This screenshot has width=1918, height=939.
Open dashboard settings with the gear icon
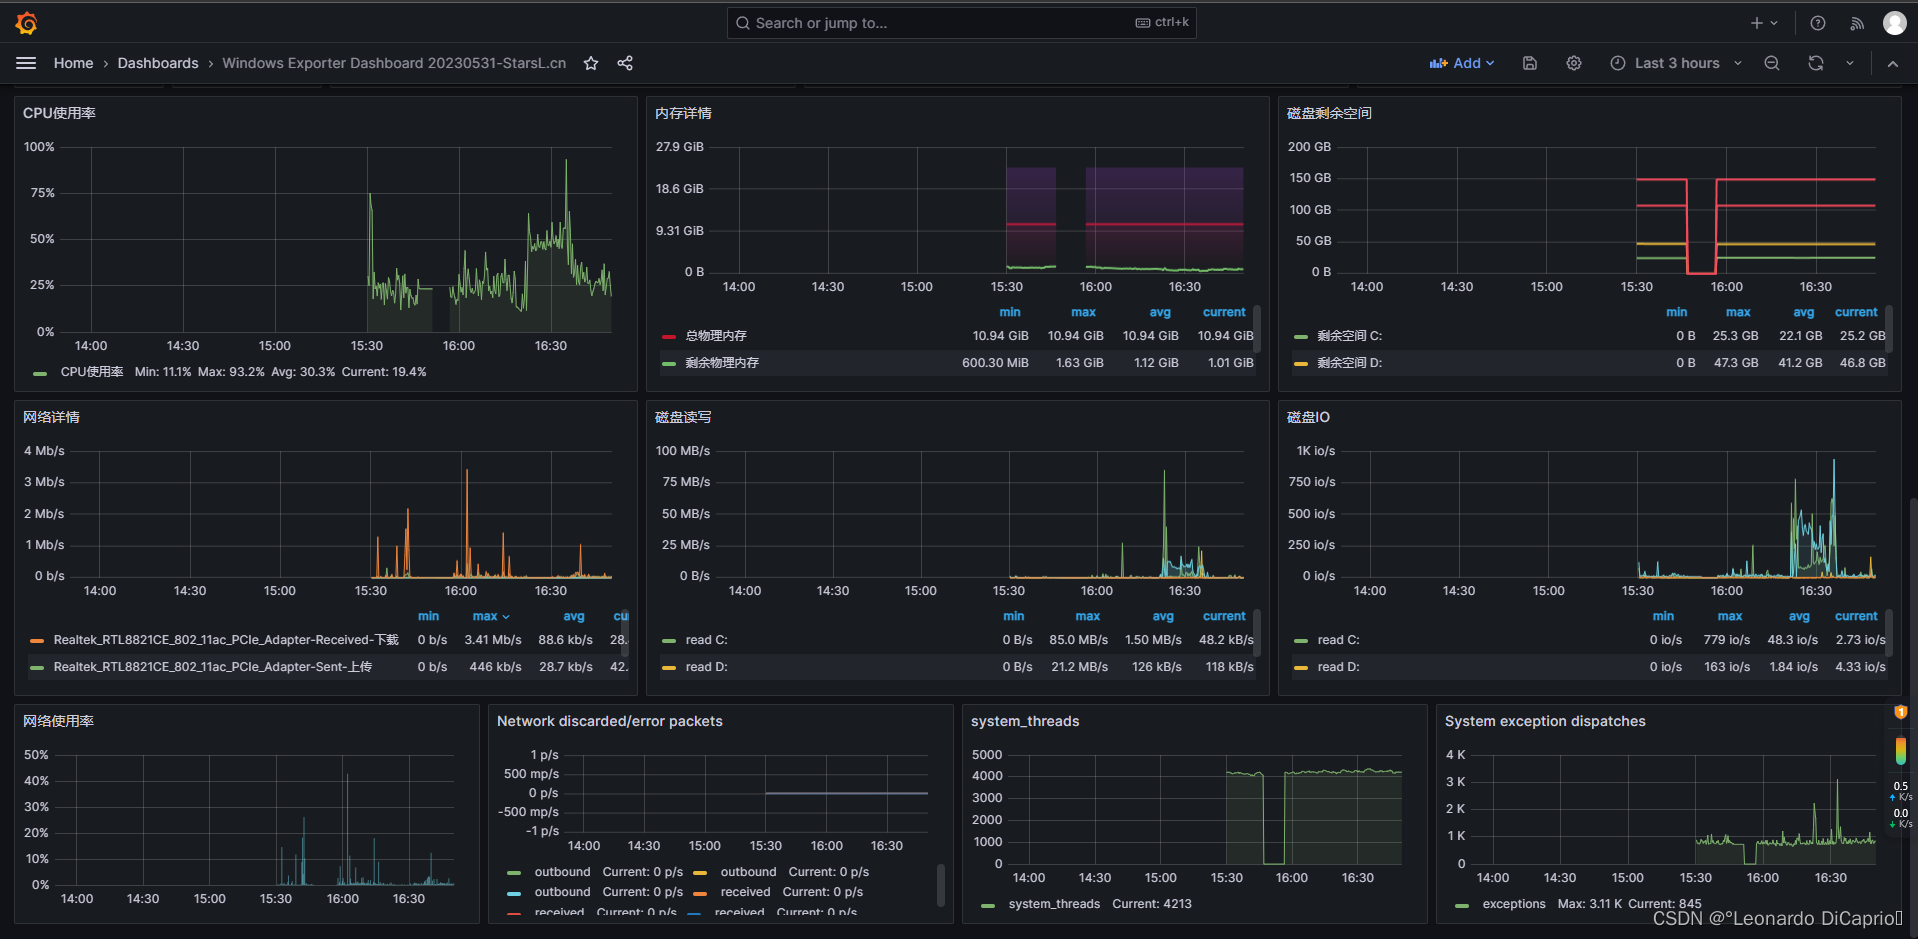click(1573, 62)
